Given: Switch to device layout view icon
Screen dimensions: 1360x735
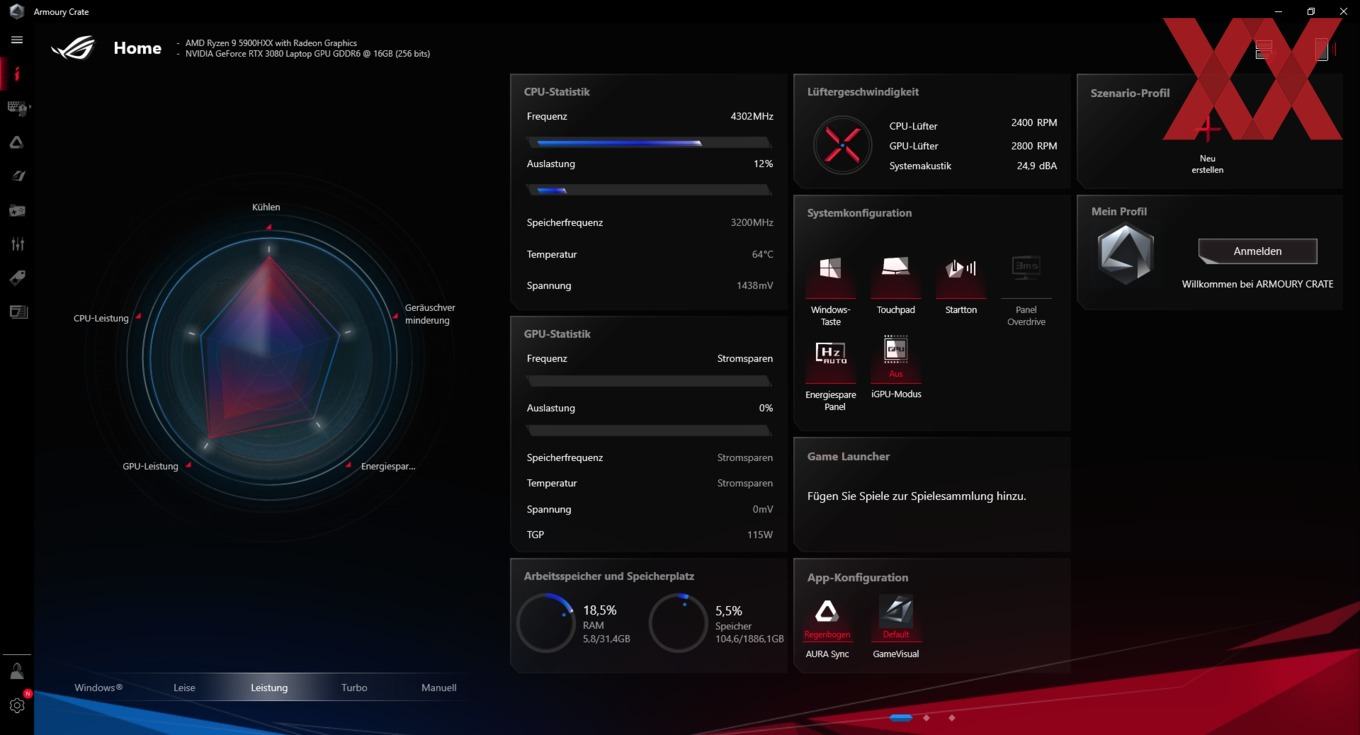Looking at the screenshot, I should pos(1322,48).
